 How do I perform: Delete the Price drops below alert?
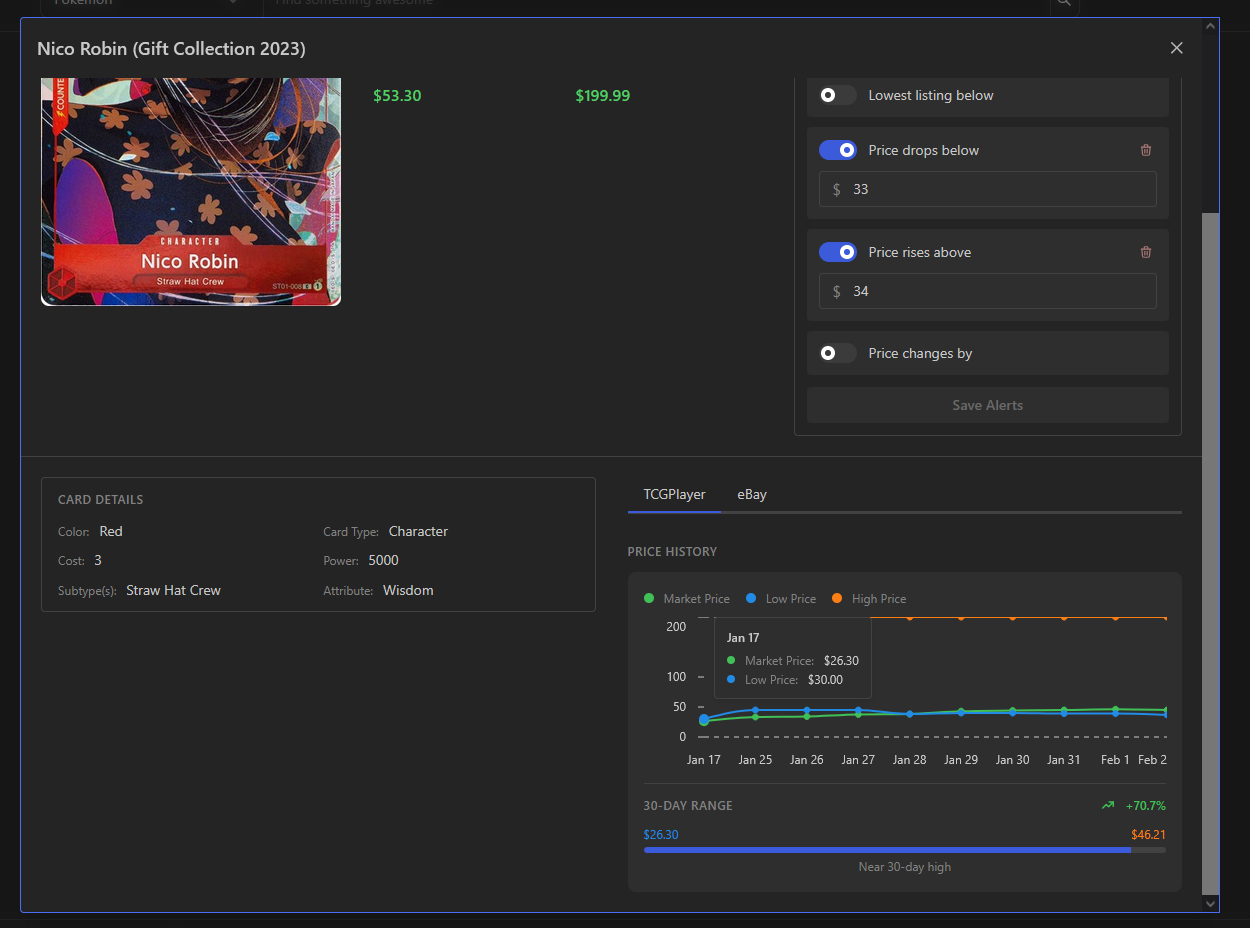coord(1146,150)
